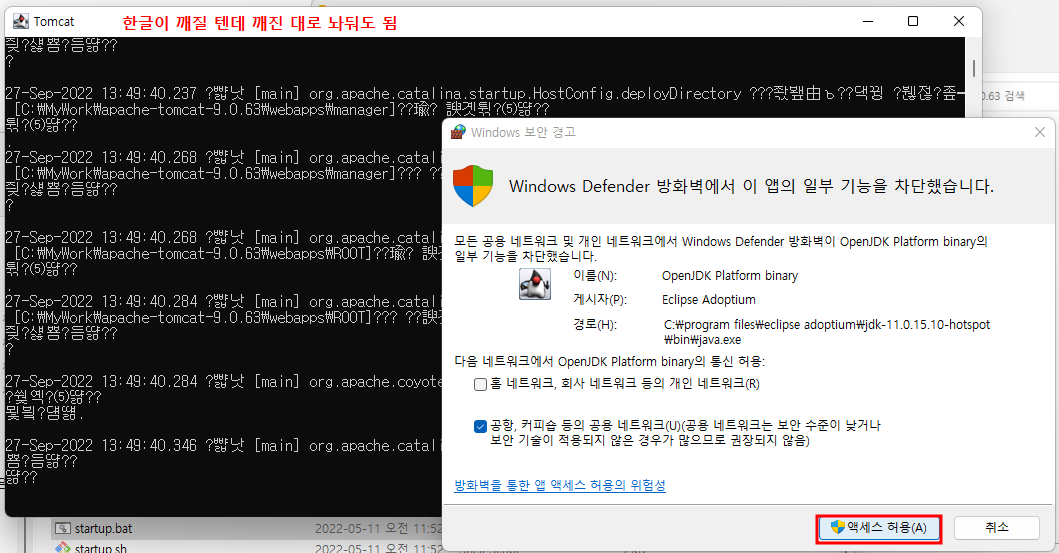Minimize the Tomcat console window
The image size is (1059, 553).
(x=868, y=22)
